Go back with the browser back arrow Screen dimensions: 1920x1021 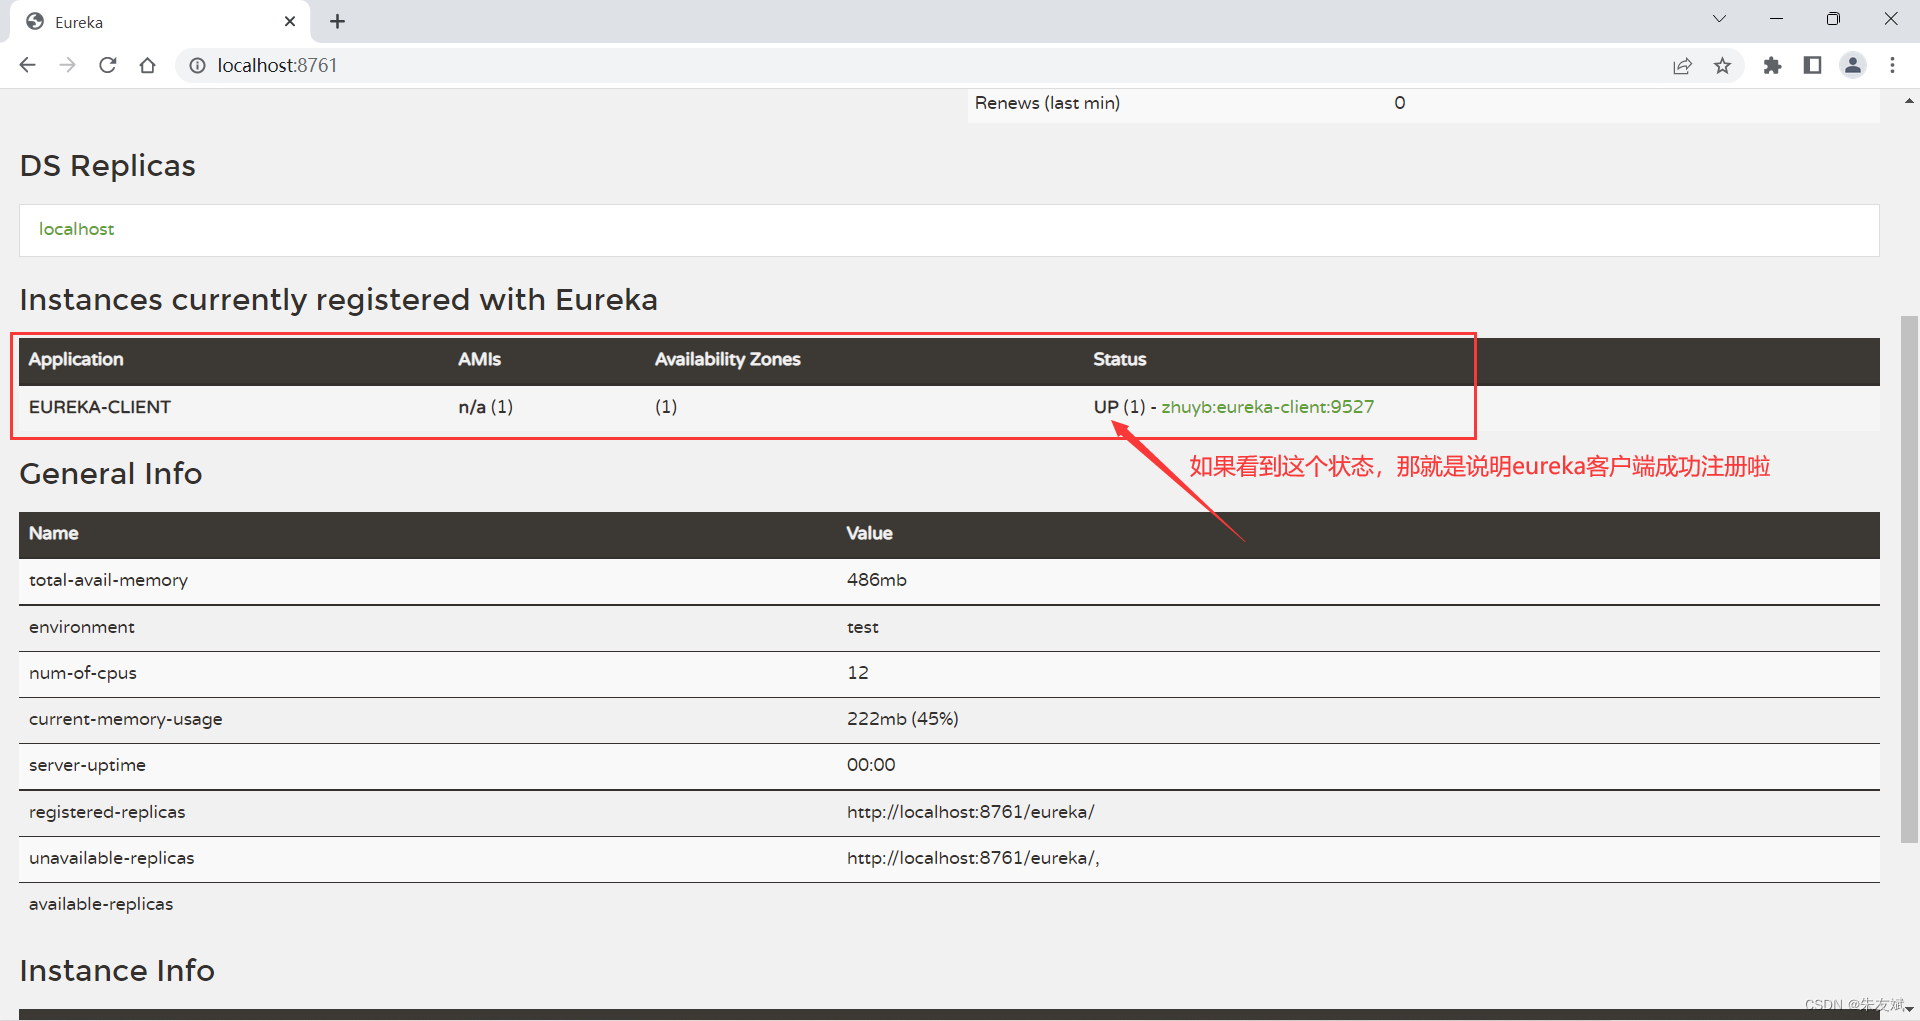27,65
